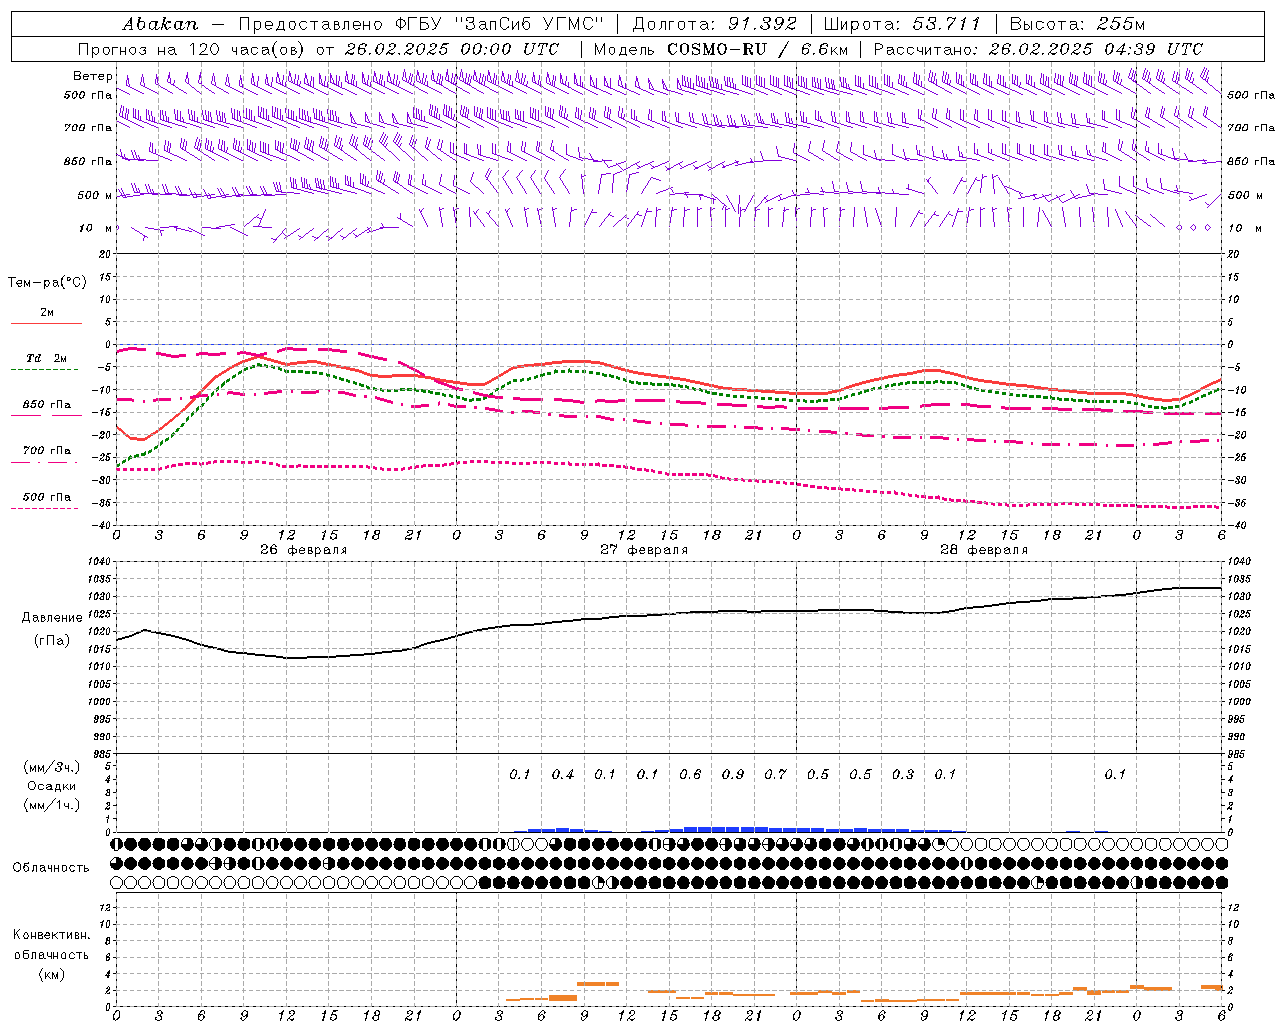The height and width of the screenshot is (1024, 1280).
Task: Click the latitude value "Широта: 53.711"
Action: [x=902, y=24]
